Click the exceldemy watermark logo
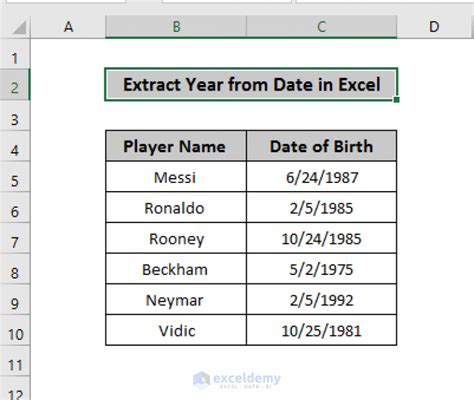The height and width of the screenshot is (400, 474). pyautogui.click(x=237, y=380)
